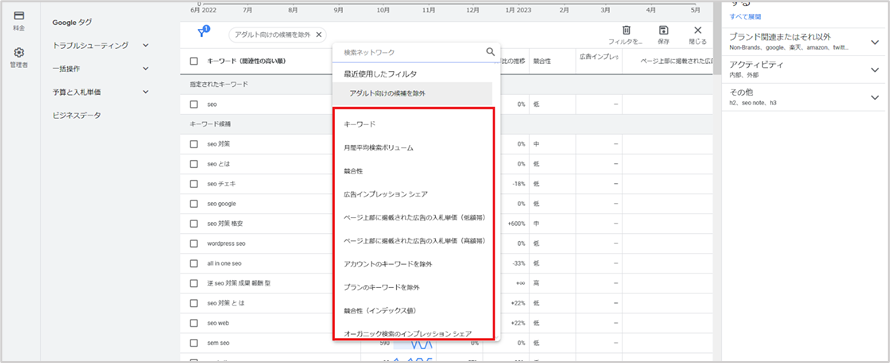Screen dimensions: 890x363
Task: Click the 閉じる close filter bar icon
Action: (x=698, y=30)
